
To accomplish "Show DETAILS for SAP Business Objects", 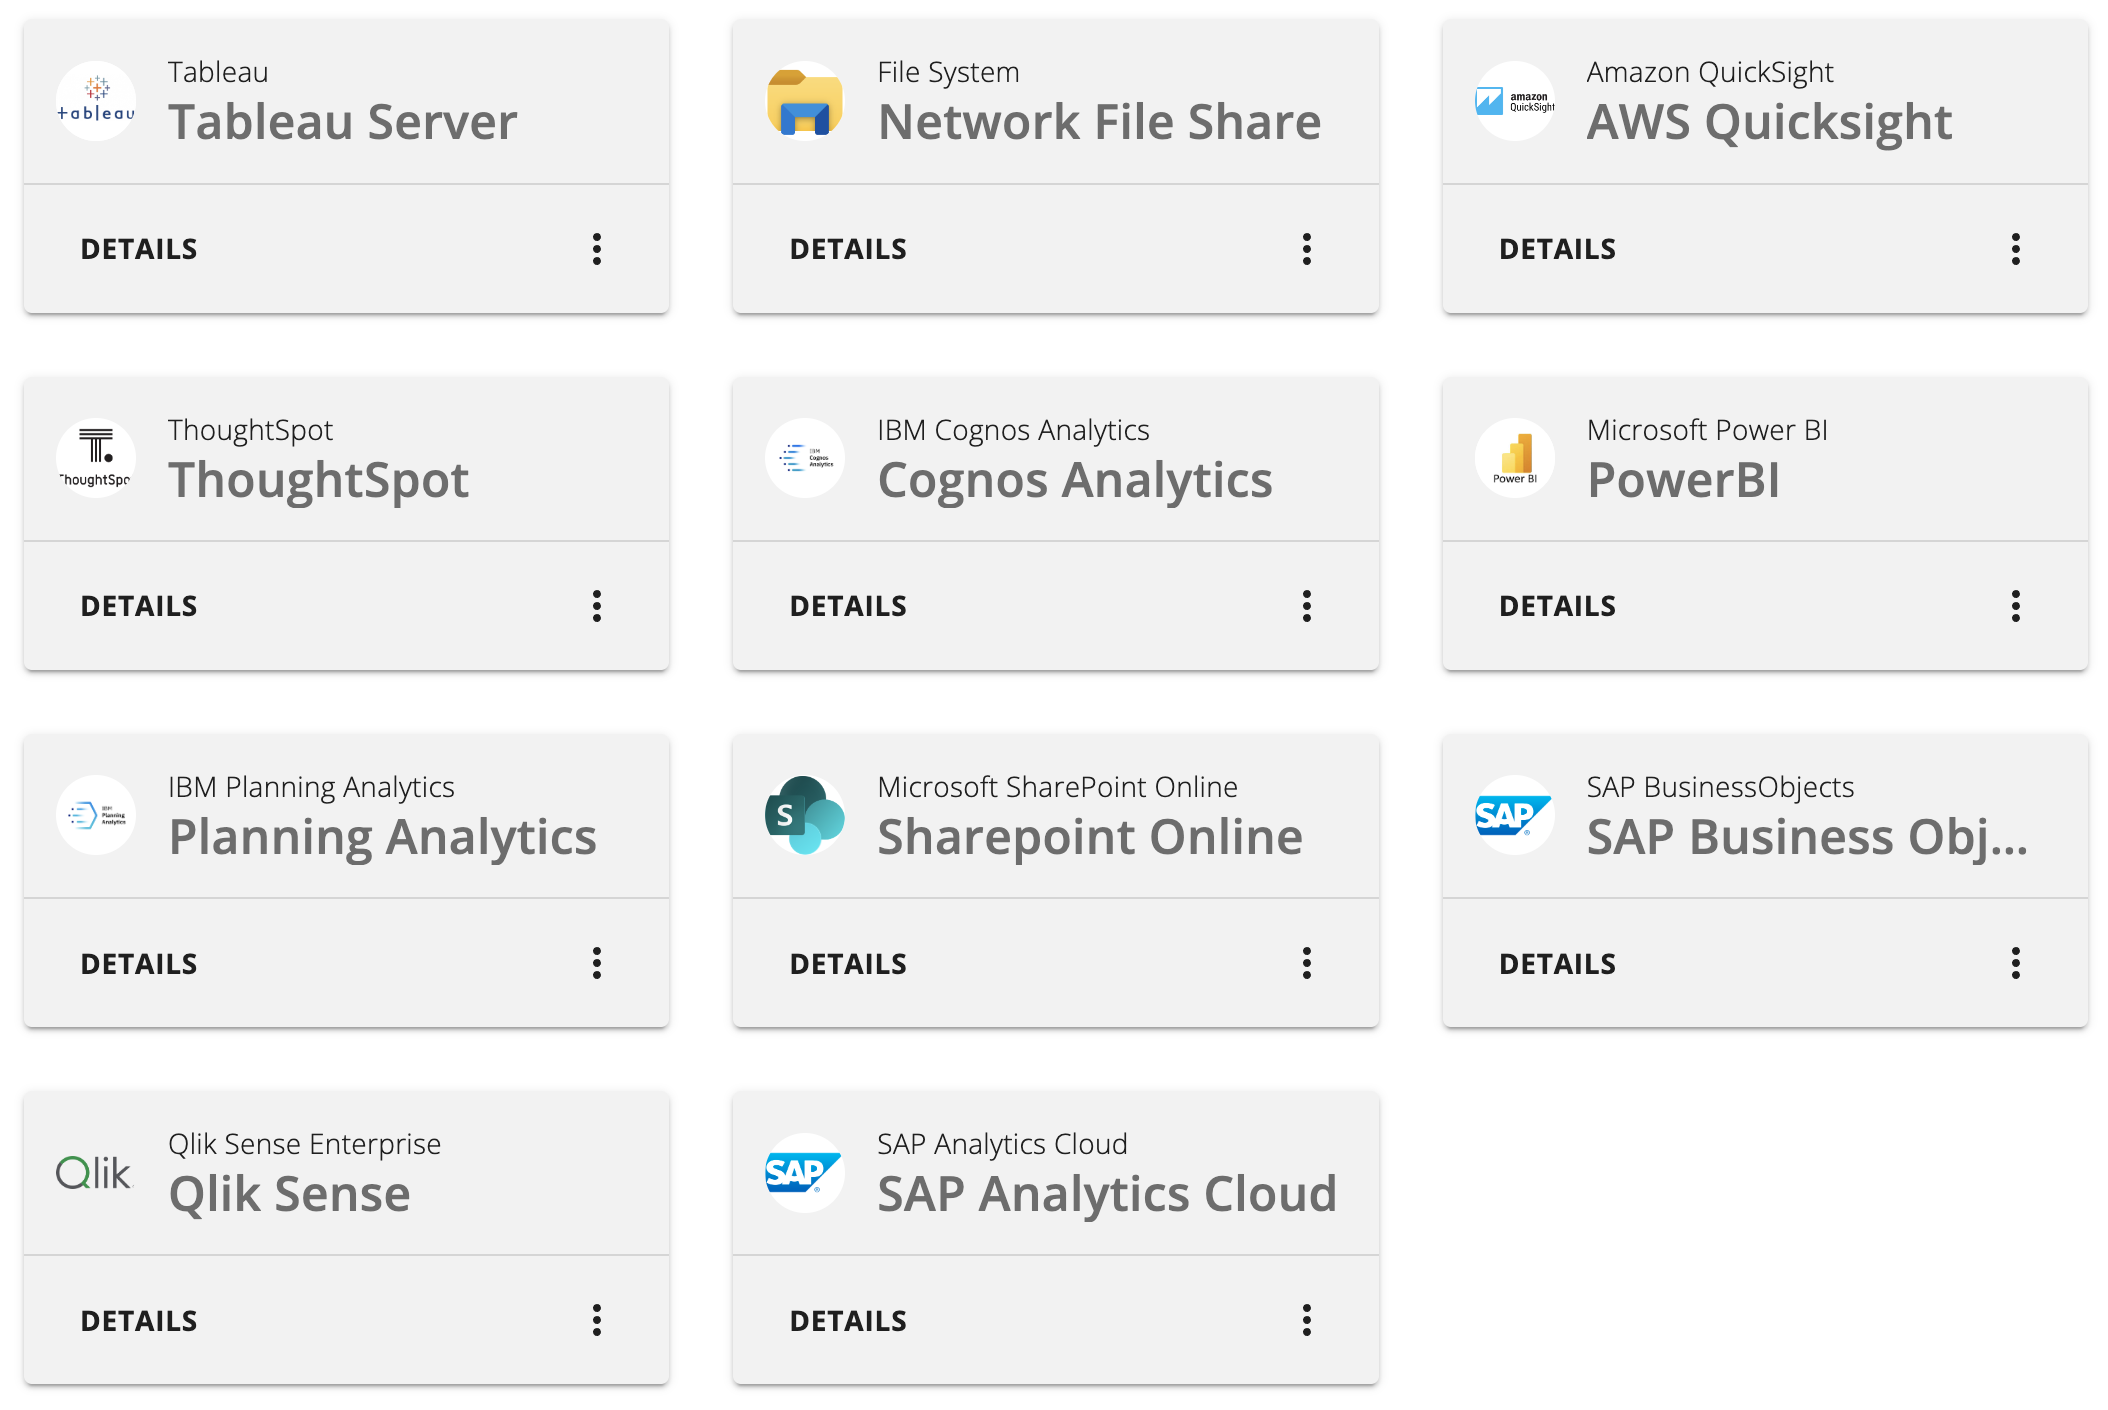I will point(1557,964).
